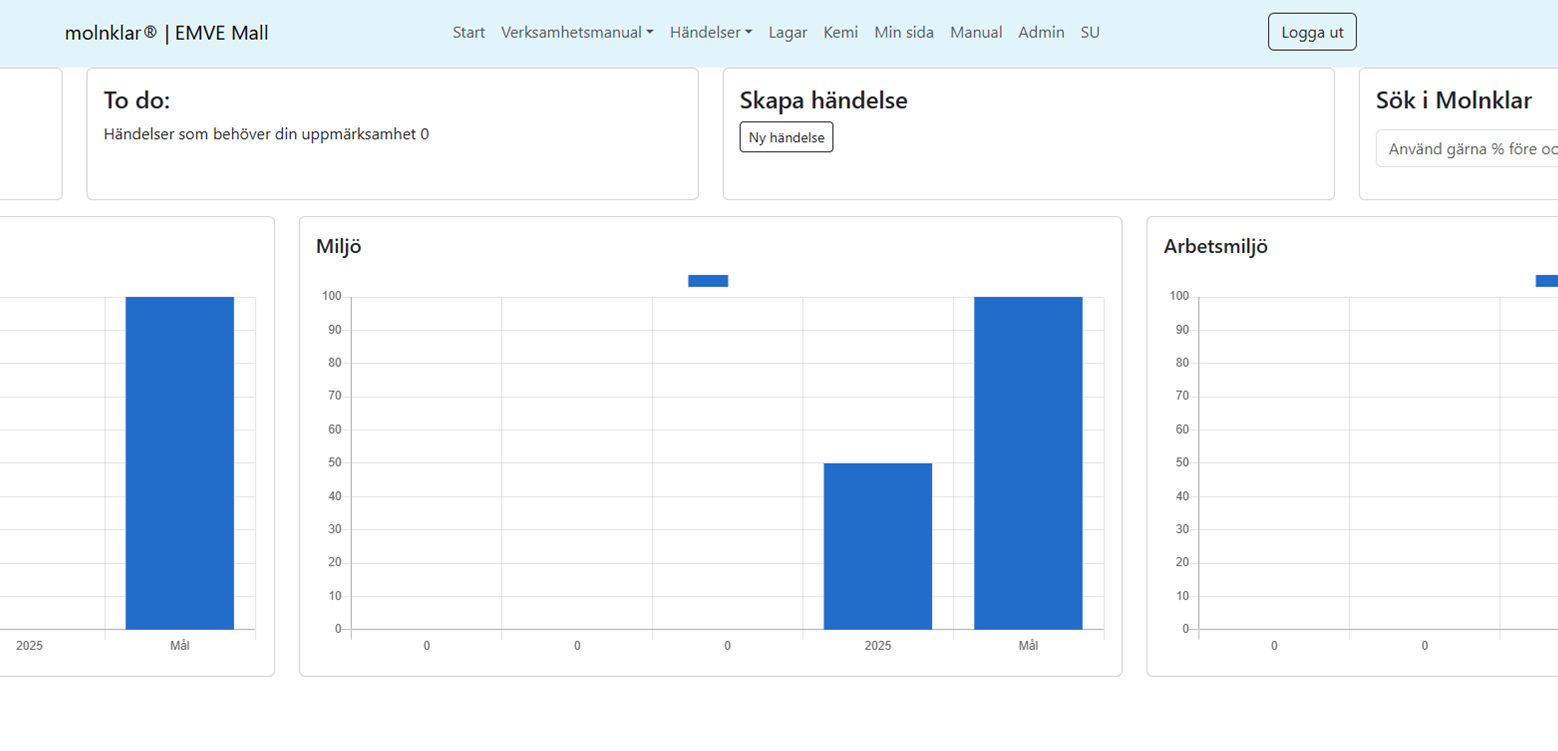Click the SU nav item
This screenshot has height=751, width=1558.
[1090, 32]
